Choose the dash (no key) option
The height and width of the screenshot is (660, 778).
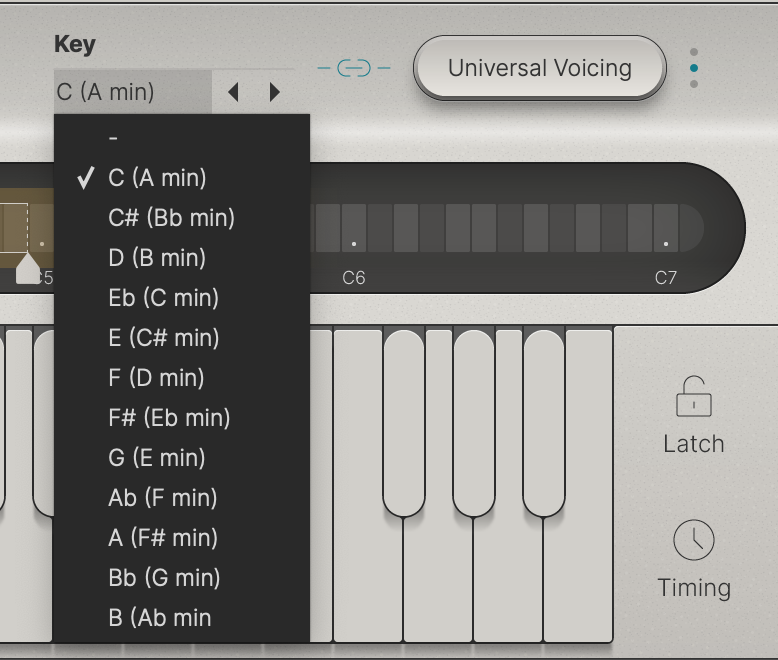coord(113,138)
